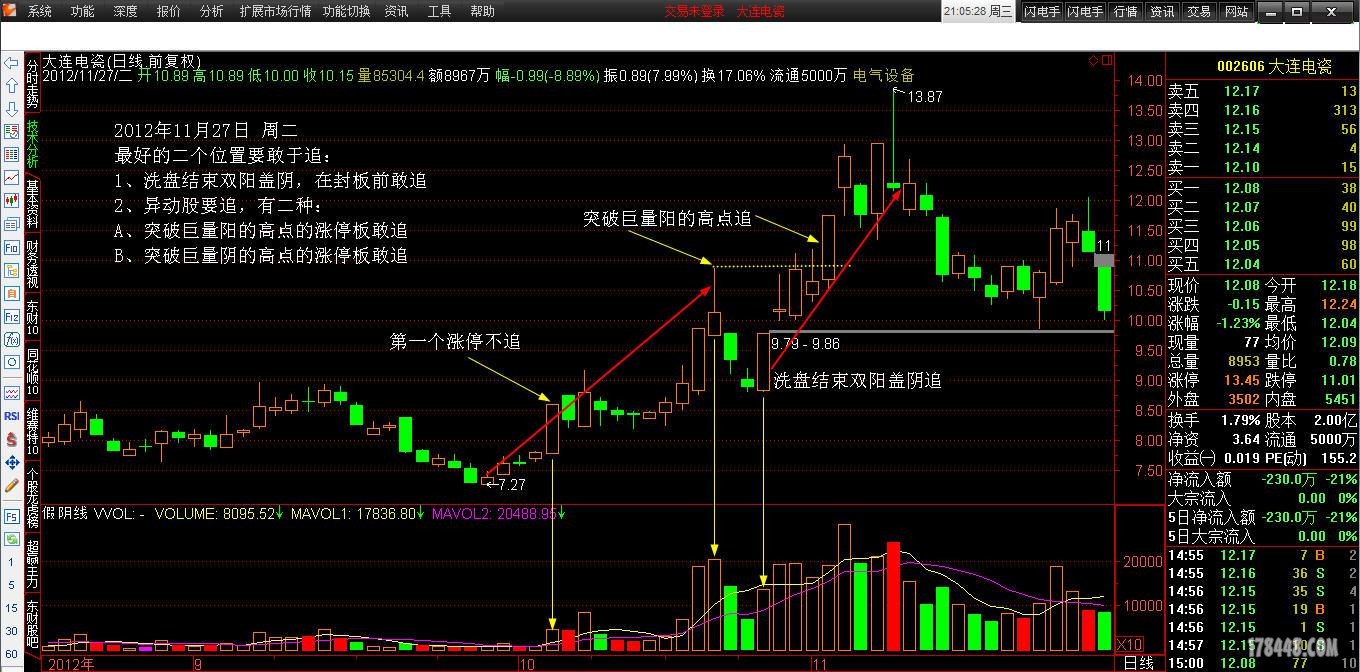This screenshot has height=672, width=1360.
Task: Toggle the small red square icon above chart
Action: pos(1106,61)
